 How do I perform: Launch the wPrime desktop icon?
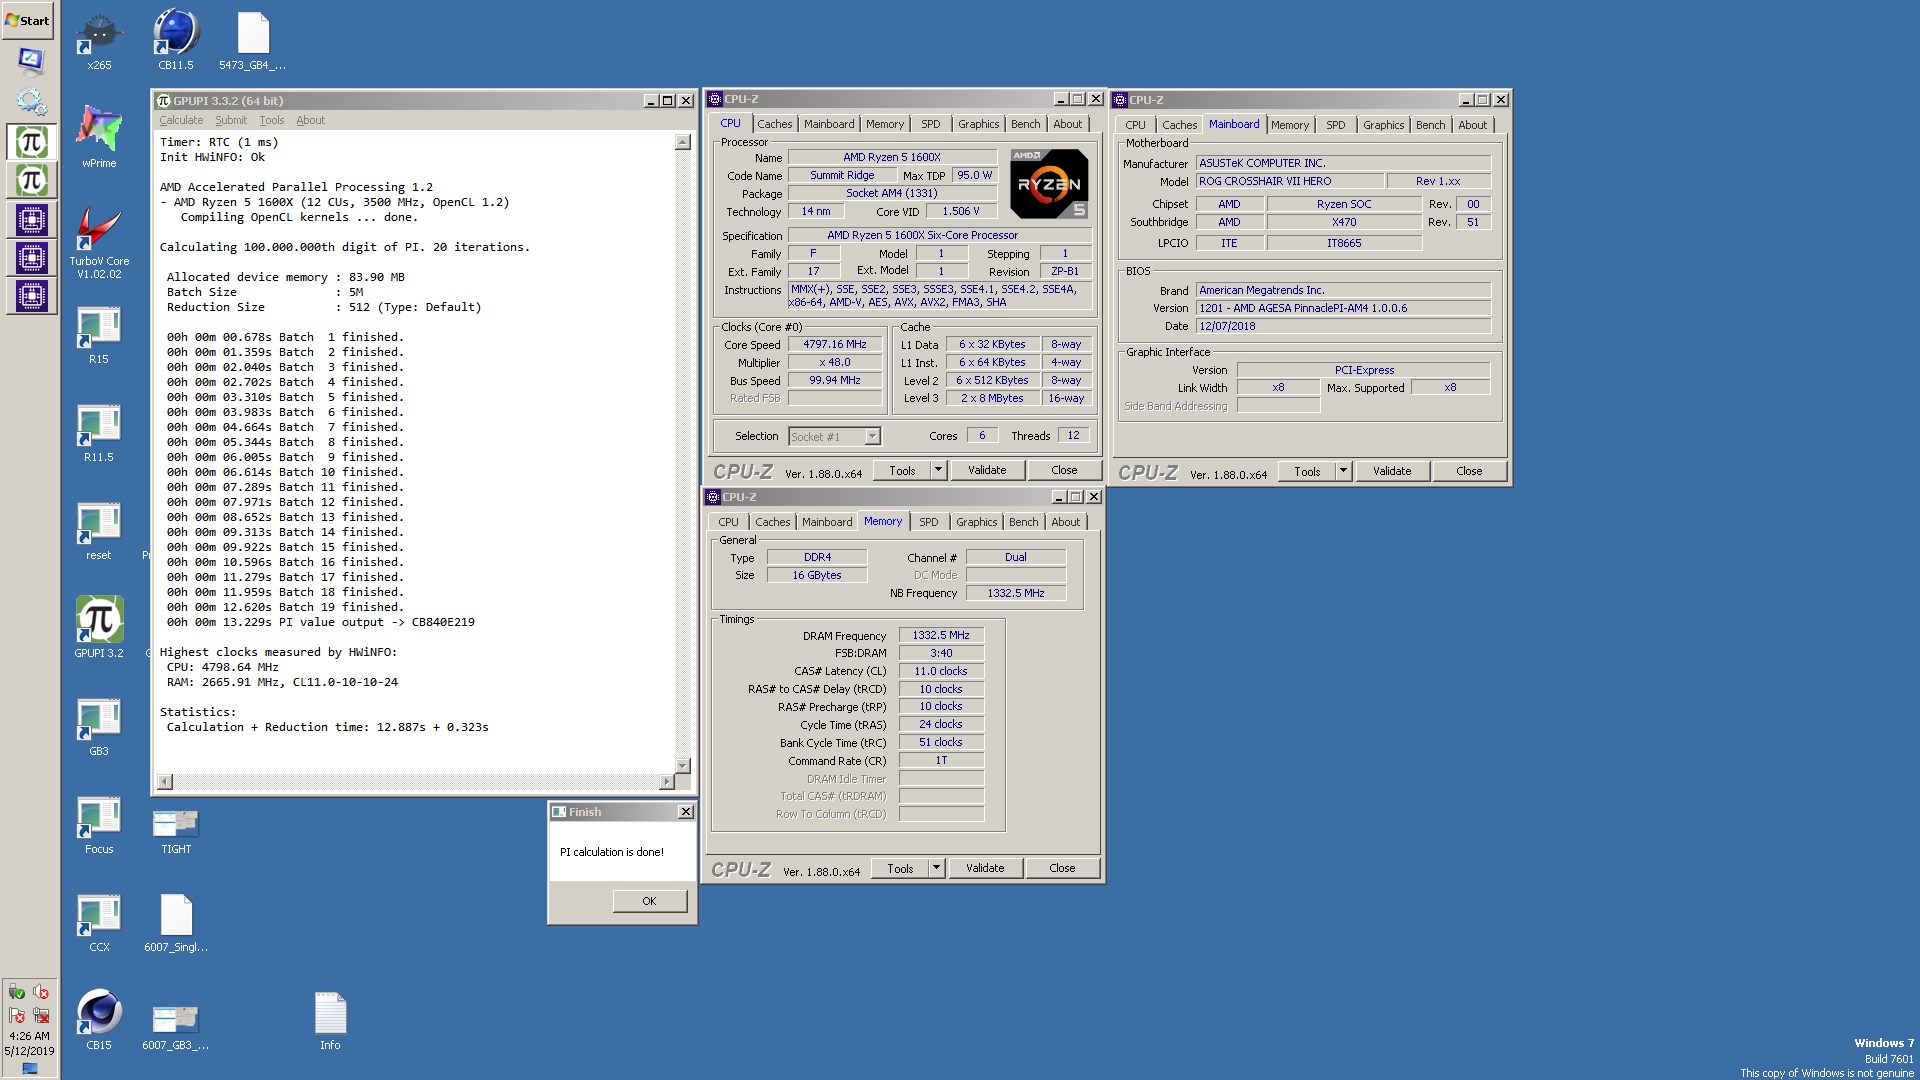tap(99, 137)
